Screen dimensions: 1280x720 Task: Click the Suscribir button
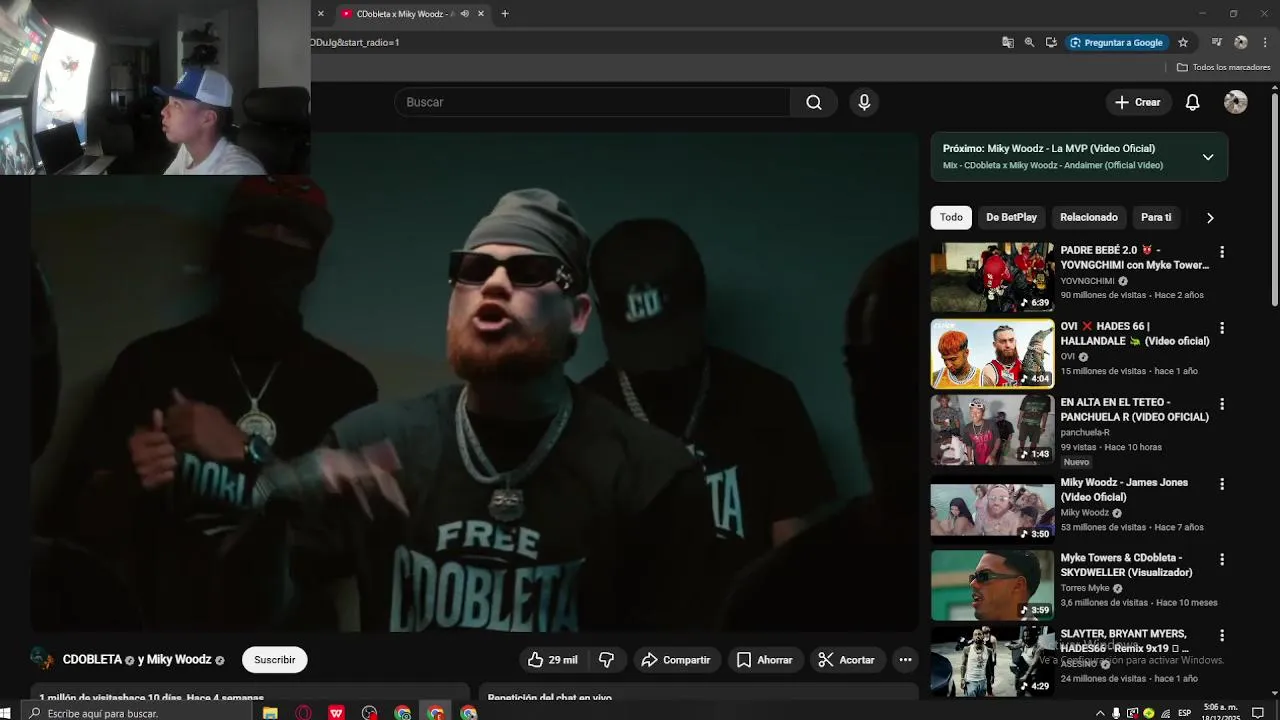point(275,660)
